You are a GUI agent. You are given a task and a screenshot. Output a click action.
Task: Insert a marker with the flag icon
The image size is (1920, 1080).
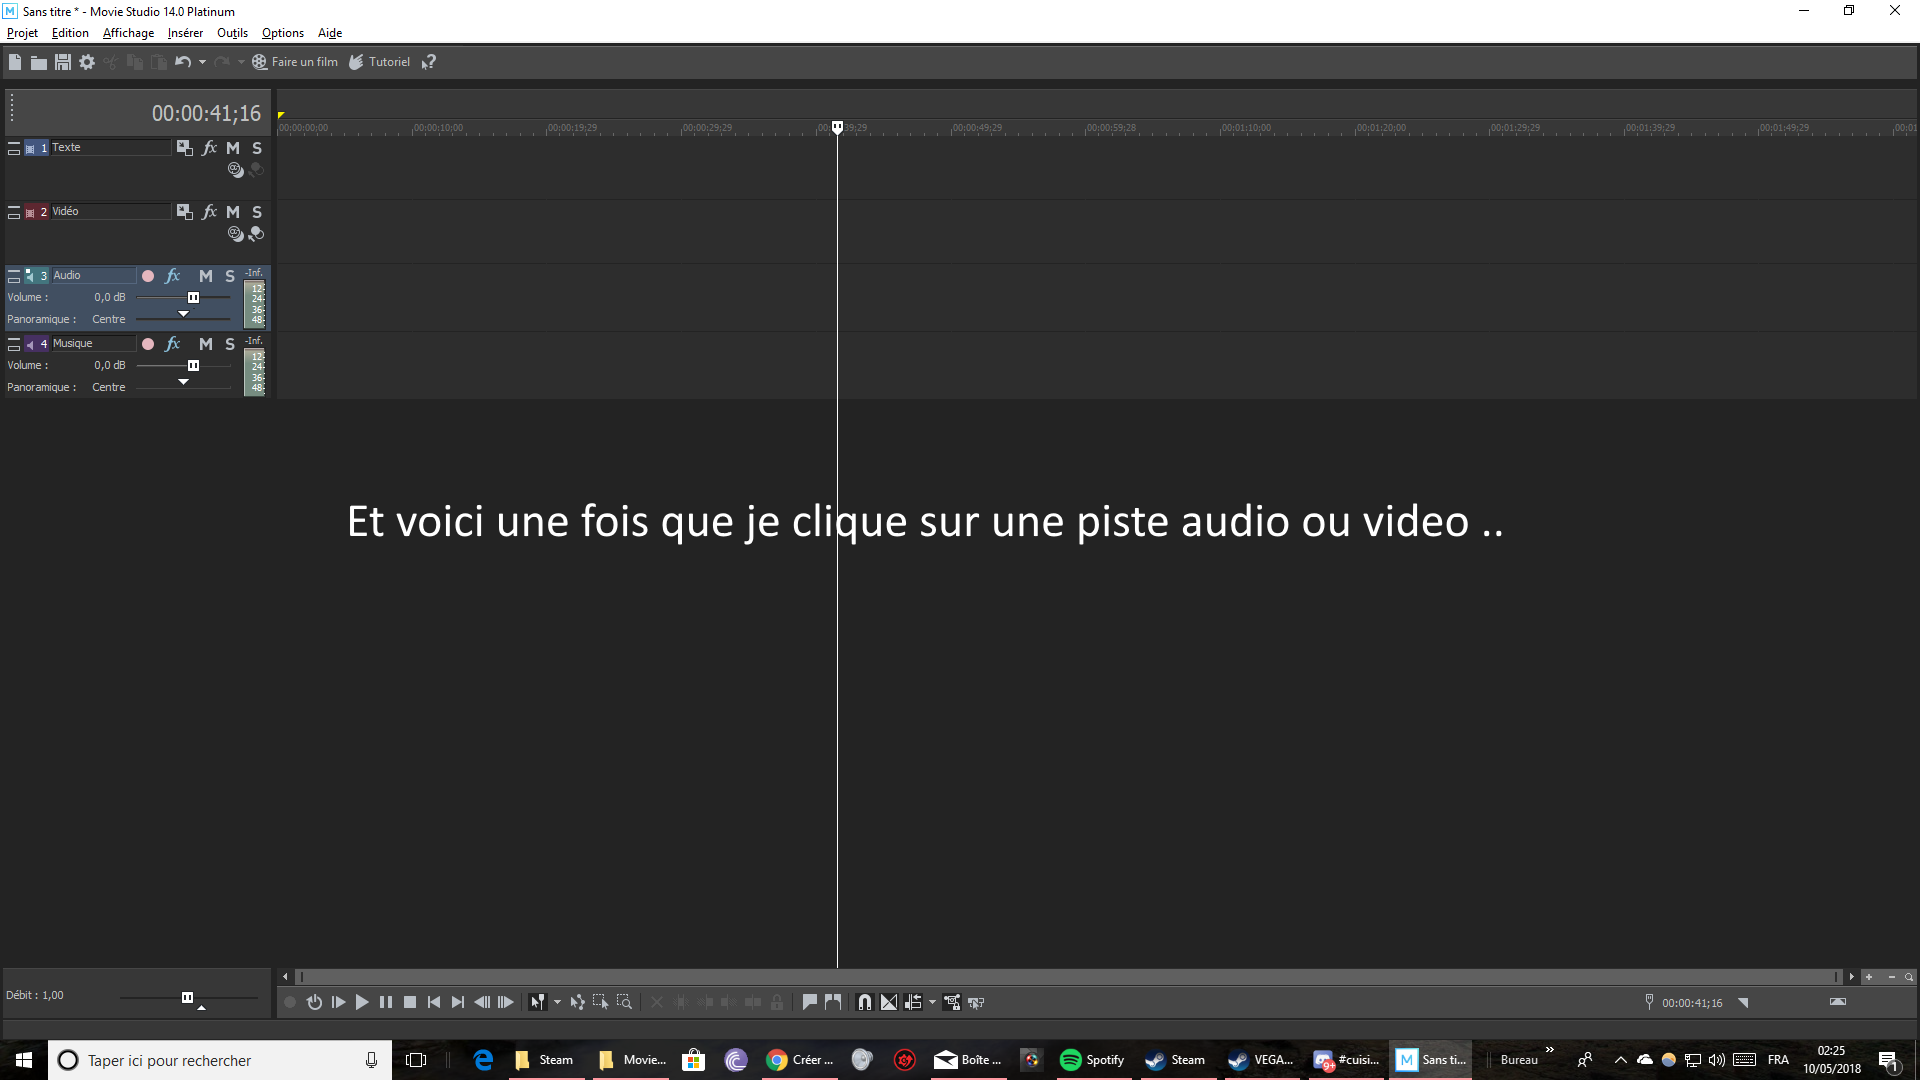[809, 1002]
